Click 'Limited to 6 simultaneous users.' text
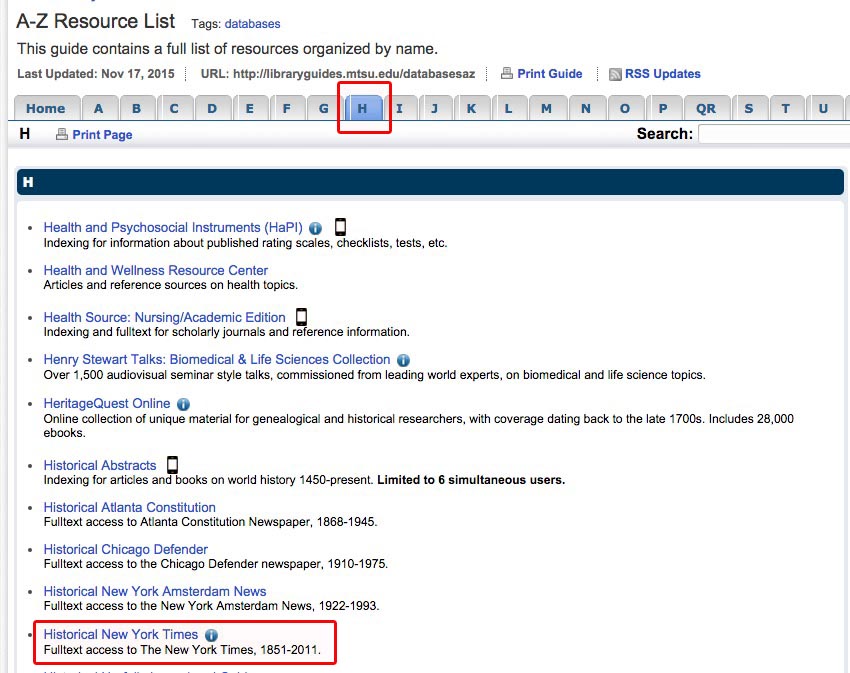This screenshot has width=850, height=673. [x=471, y=480]
